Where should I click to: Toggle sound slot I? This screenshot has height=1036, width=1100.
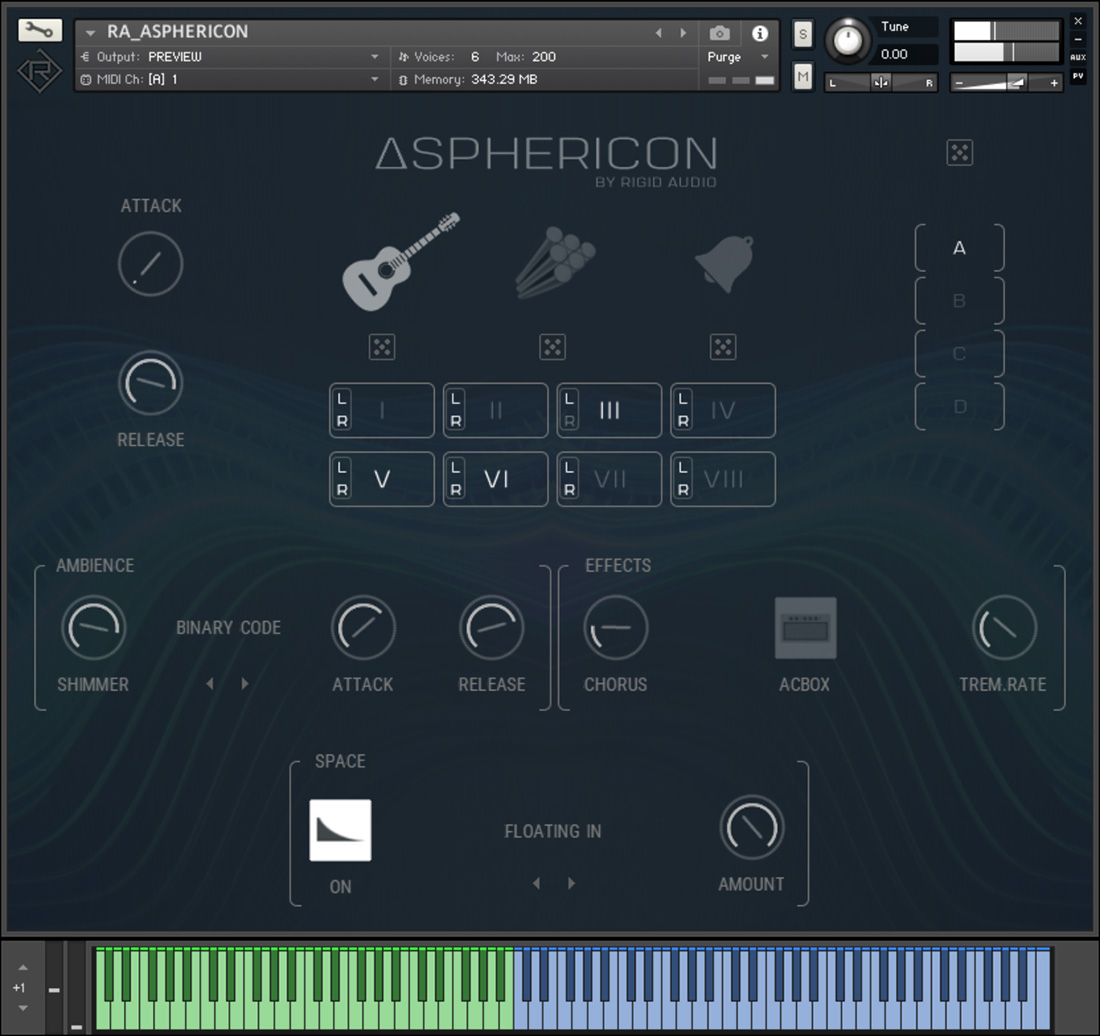coord(382,410)
